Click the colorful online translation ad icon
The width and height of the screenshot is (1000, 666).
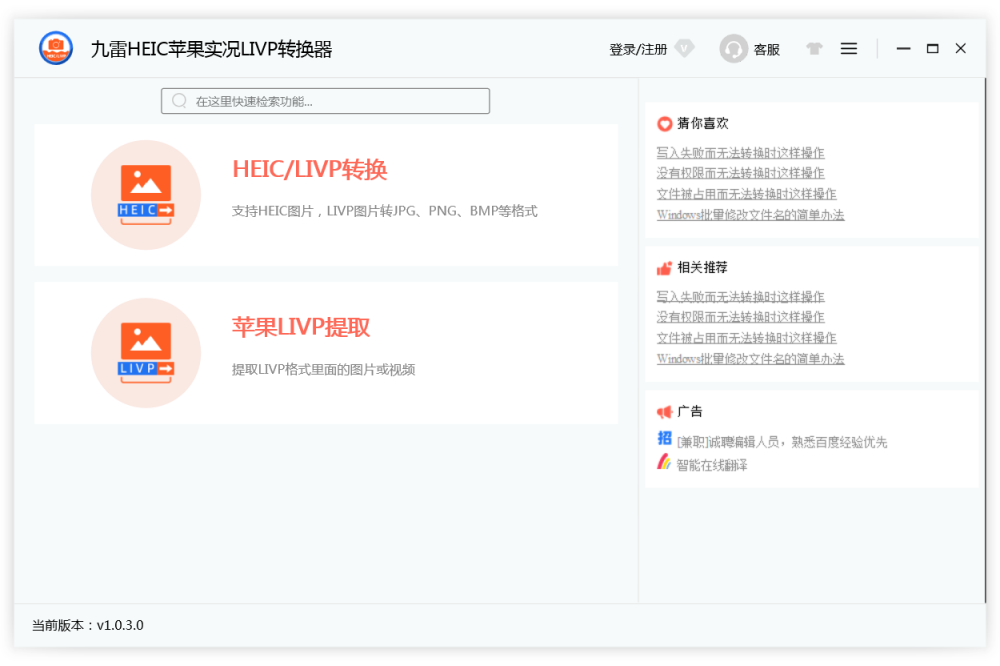point(664,462)
